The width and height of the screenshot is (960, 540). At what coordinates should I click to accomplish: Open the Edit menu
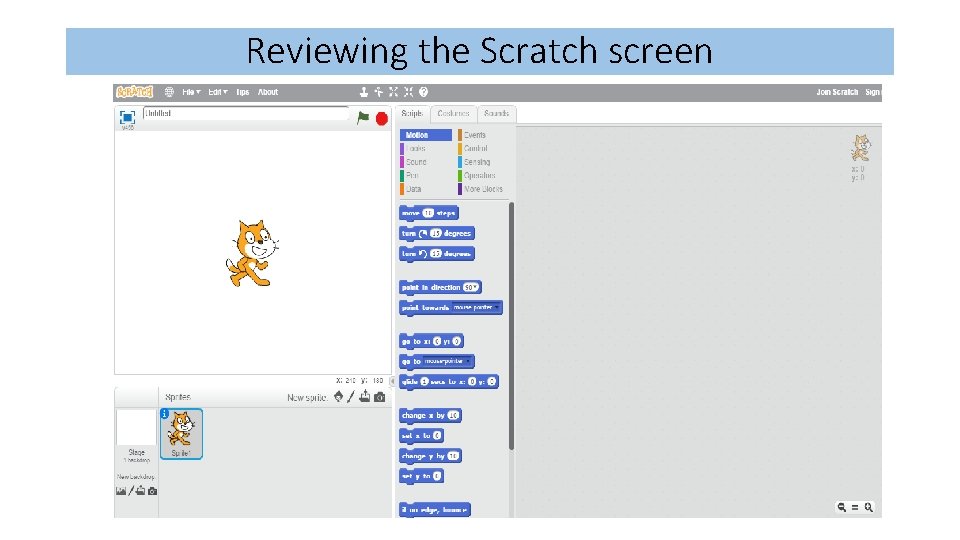point(218,92)
